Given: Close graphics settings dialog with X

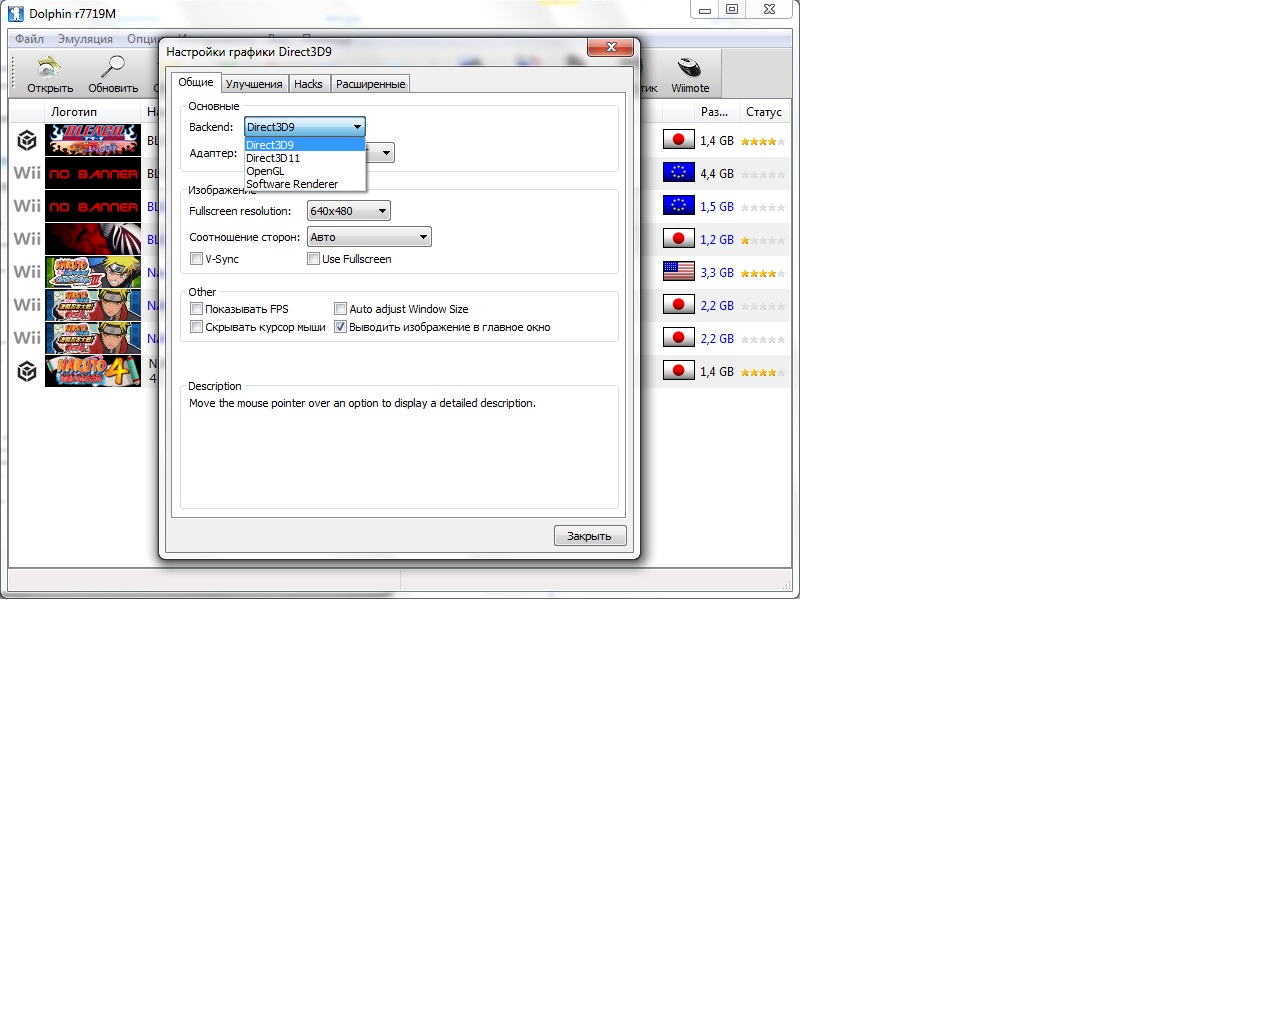Looking at the screenshot, I should click(611, 47).
